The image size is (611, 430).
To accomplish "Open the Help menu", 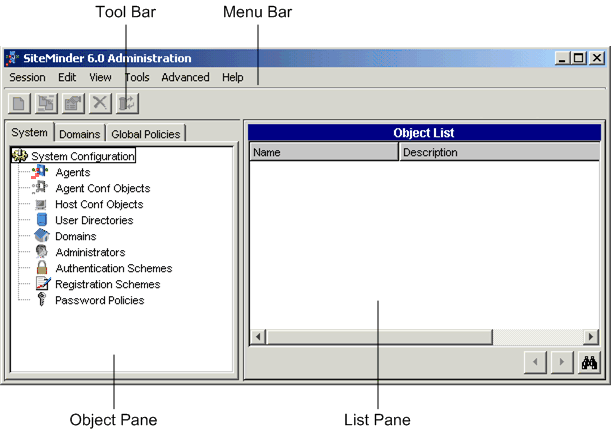I will click(233, 78).
